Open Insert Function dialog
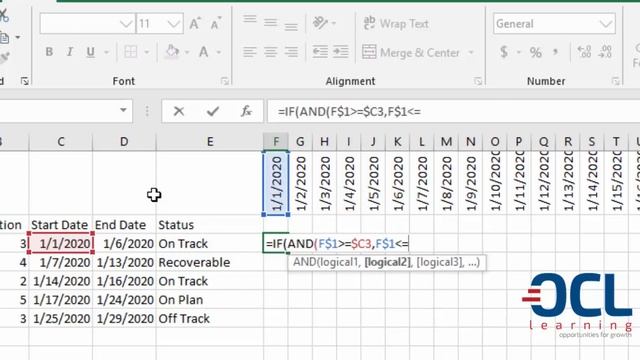Image resolution: width=640 pixels, height=360 pixels. tap(246, 111)
